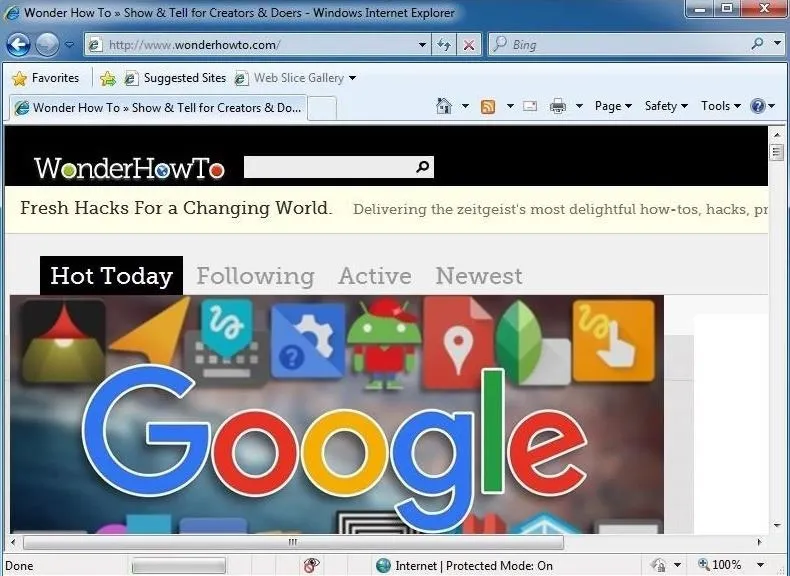Click the Home page icon

(444, 106)
